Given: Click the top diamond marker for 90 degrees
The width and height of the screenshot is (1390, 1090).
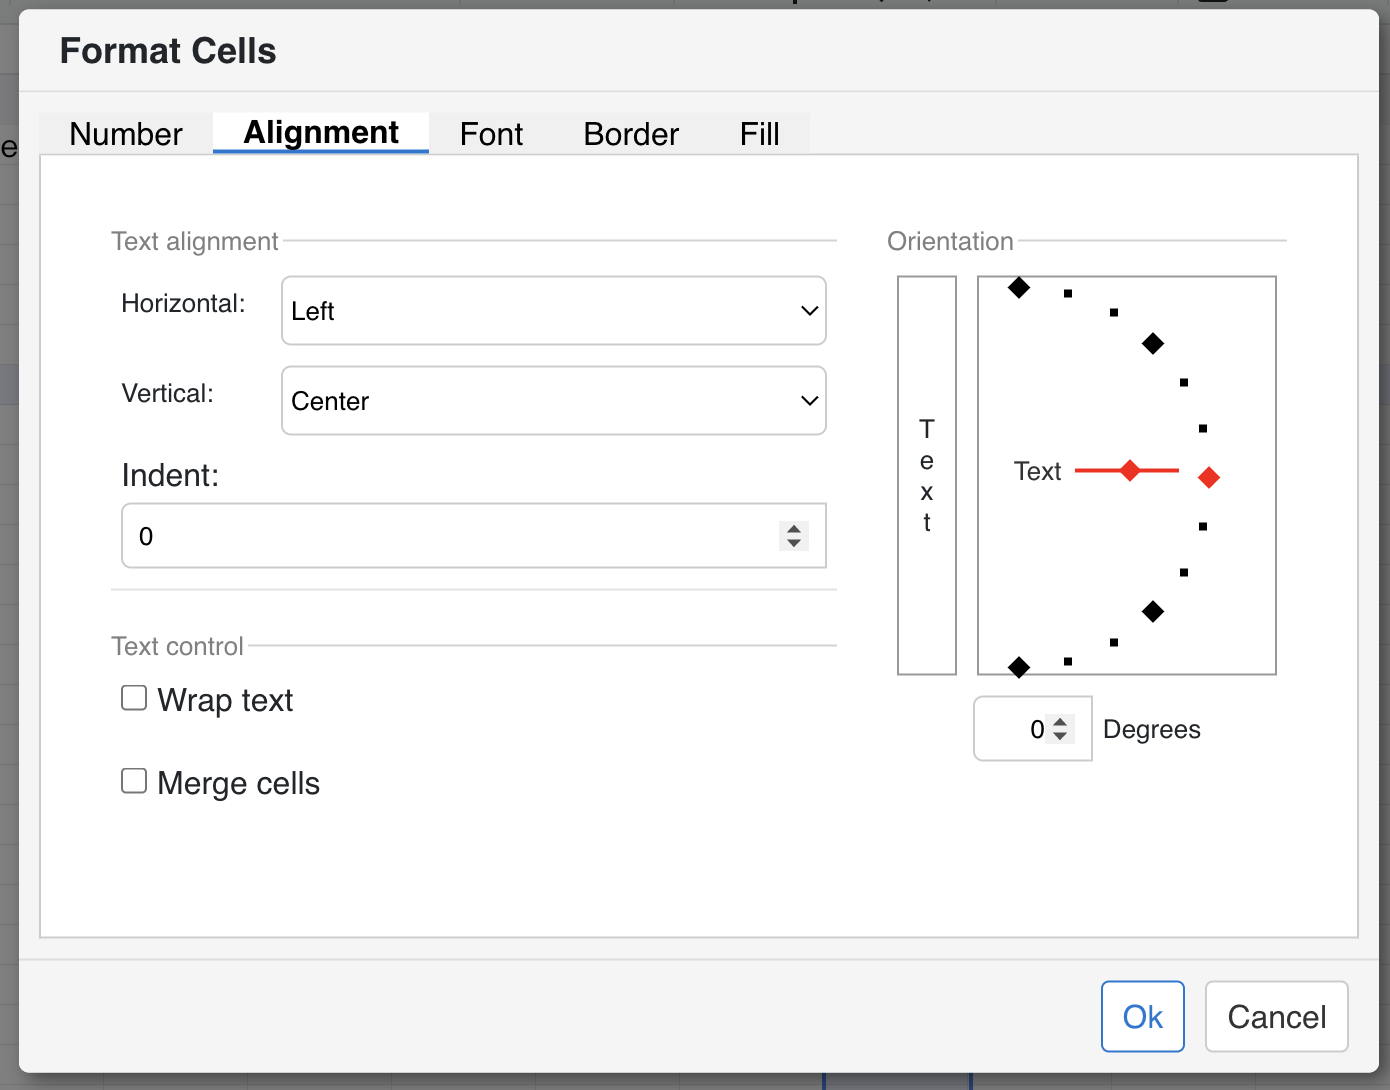Looking at the screenshot, I should [1019, 288].
